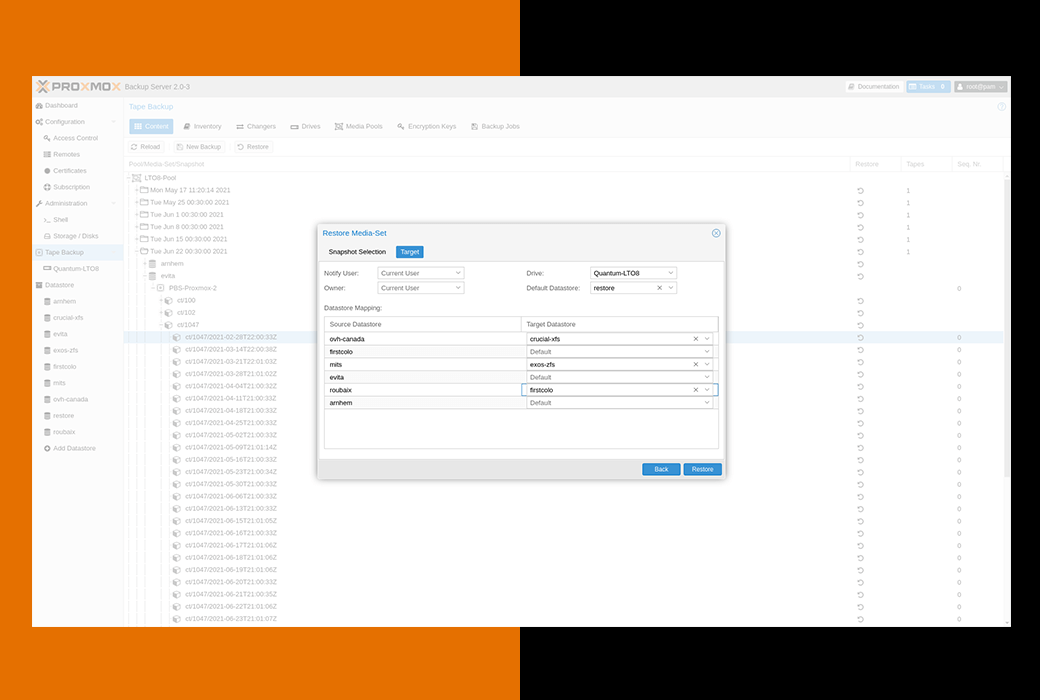Image resolution: width=1040 pixels, height=700 pixels.
Task: Clear the exos-zfs target datastore value
Action: pos(696,364)
